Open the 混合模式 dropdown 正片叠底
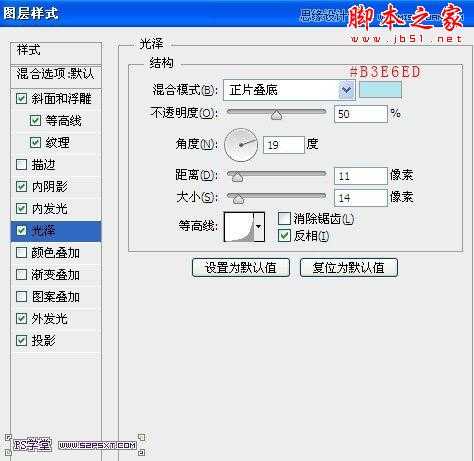 point(289,90)
